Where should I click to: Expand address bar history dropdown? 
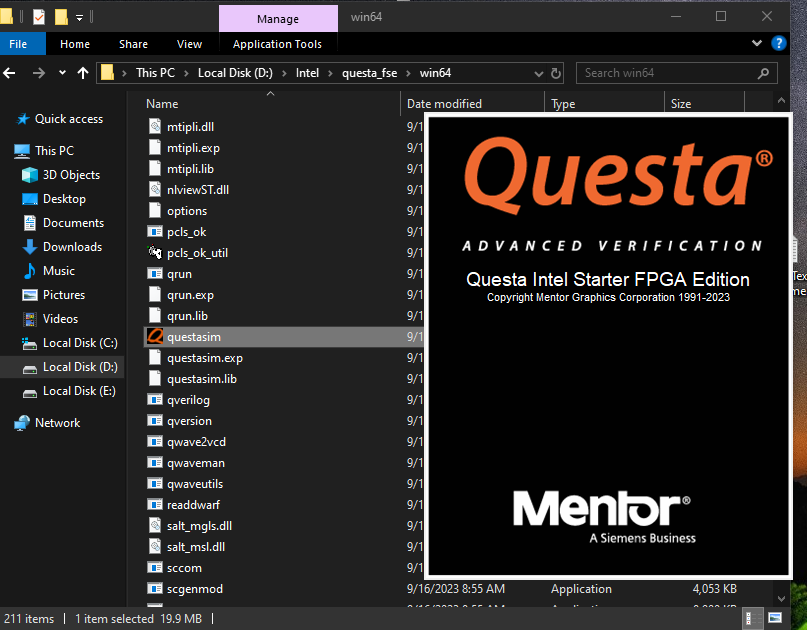[538, 74]
